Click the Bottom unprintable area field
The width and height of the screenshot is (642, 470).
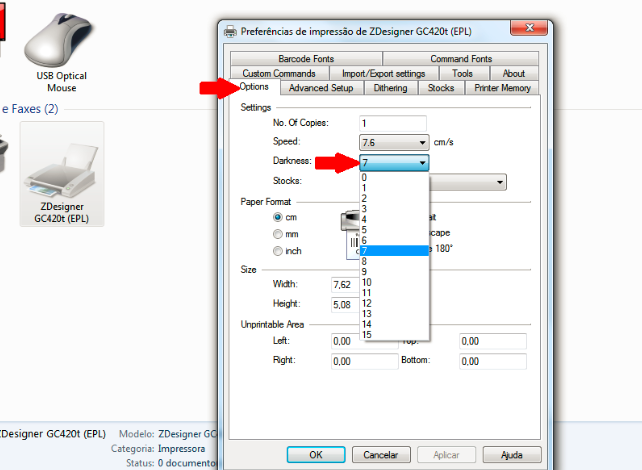coord(493,361)
